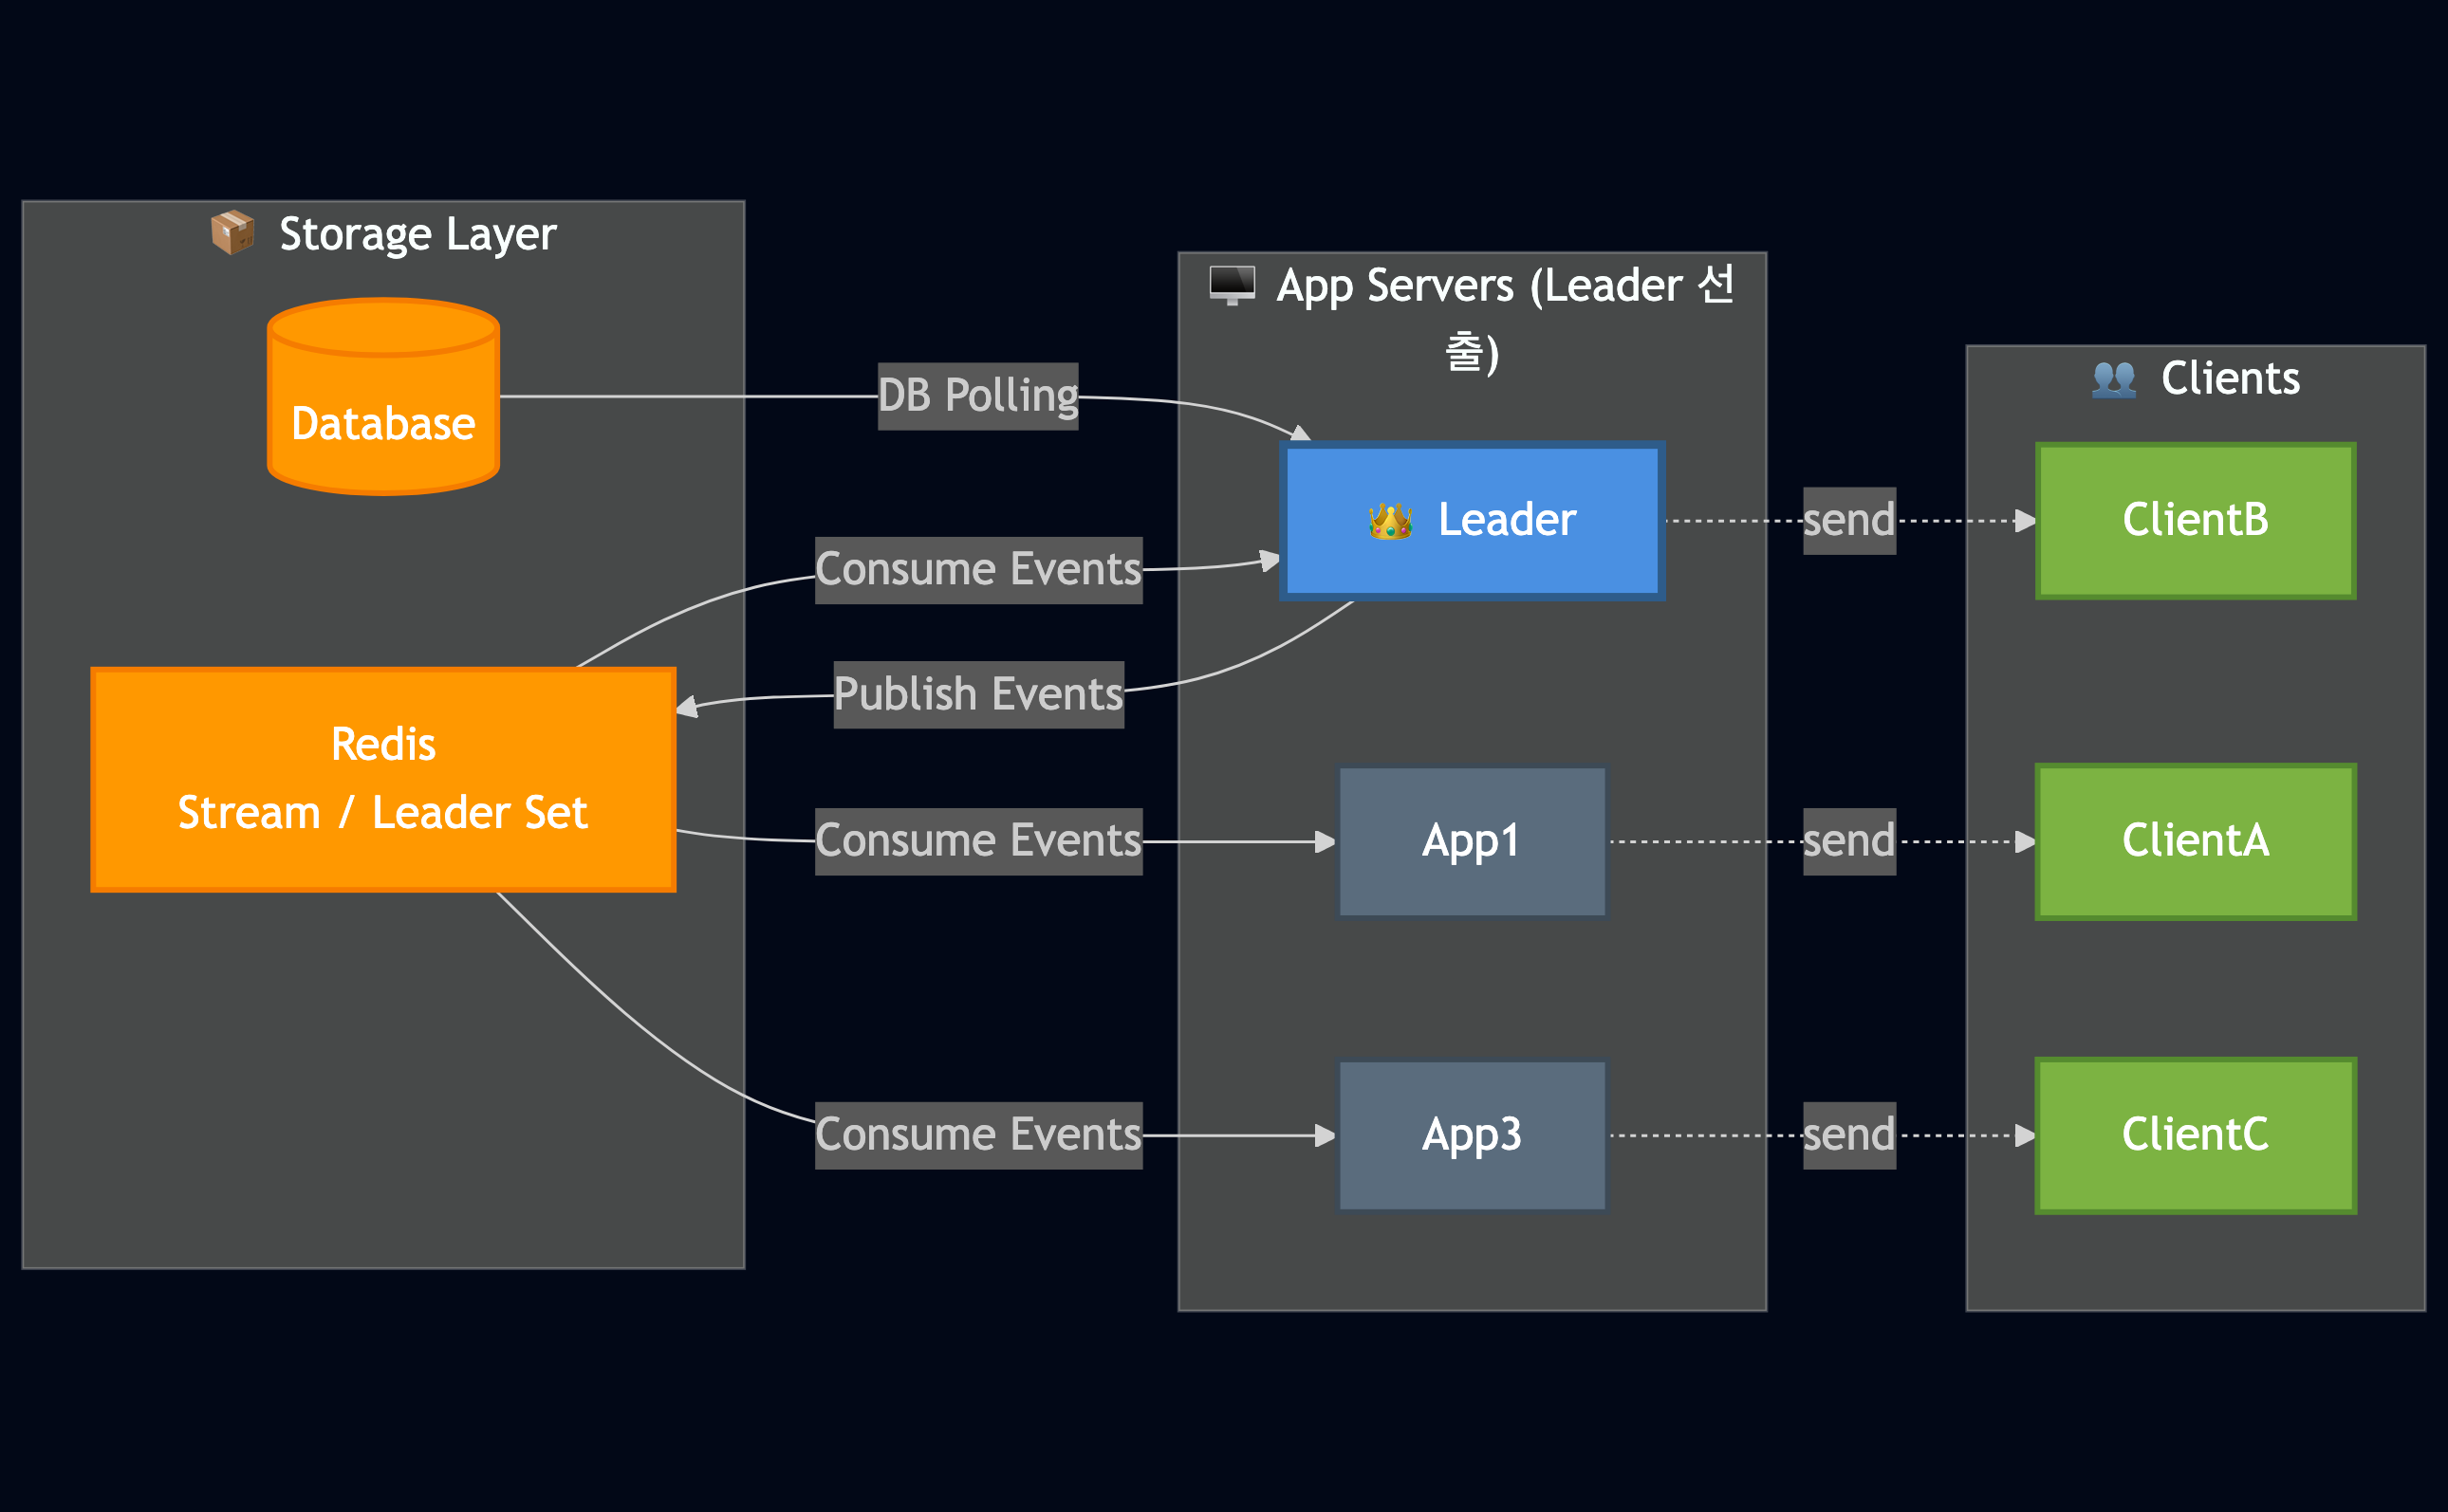Click Consume Events label pointing to App3

point(978,1135)
